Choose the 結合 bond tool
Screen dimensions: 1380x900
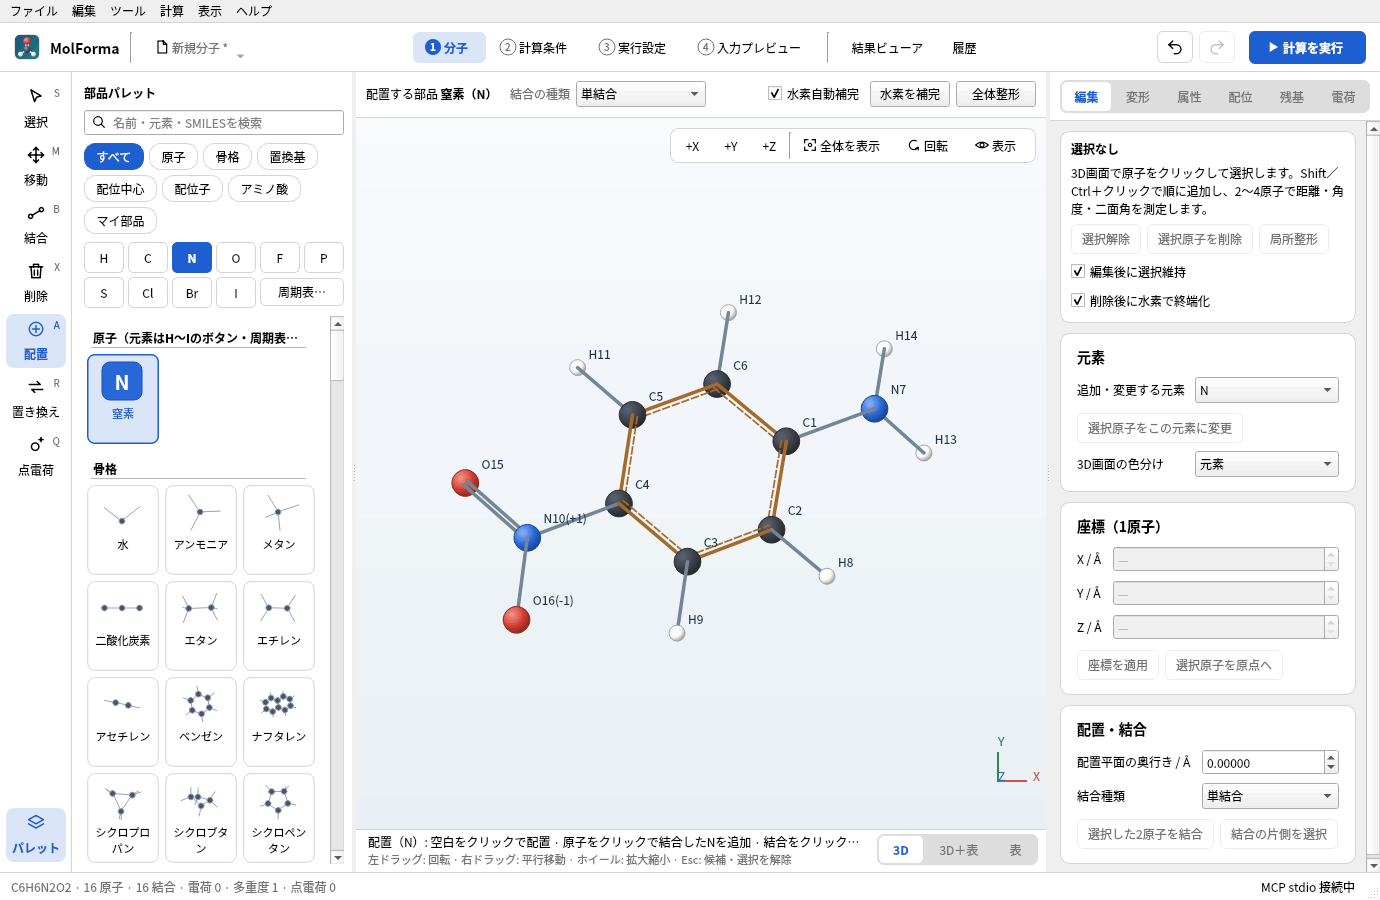click(36, 224)
